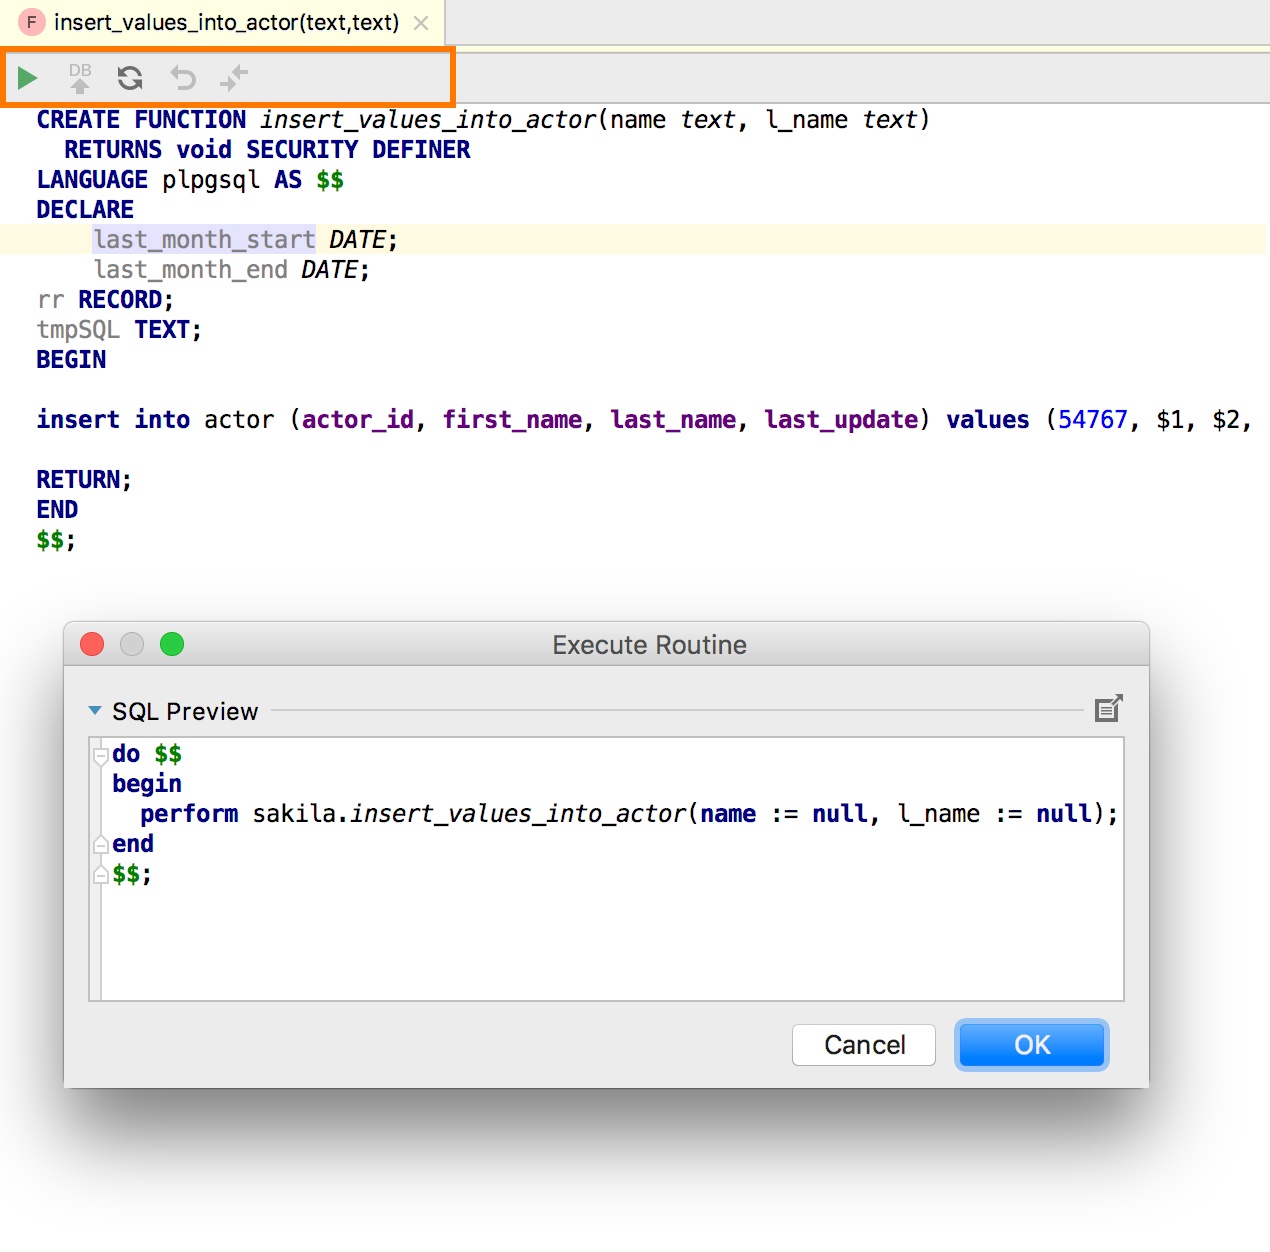
Task: Click inside the SQL Preview text area
Action: pyautogui.click(x=612, y=869)
